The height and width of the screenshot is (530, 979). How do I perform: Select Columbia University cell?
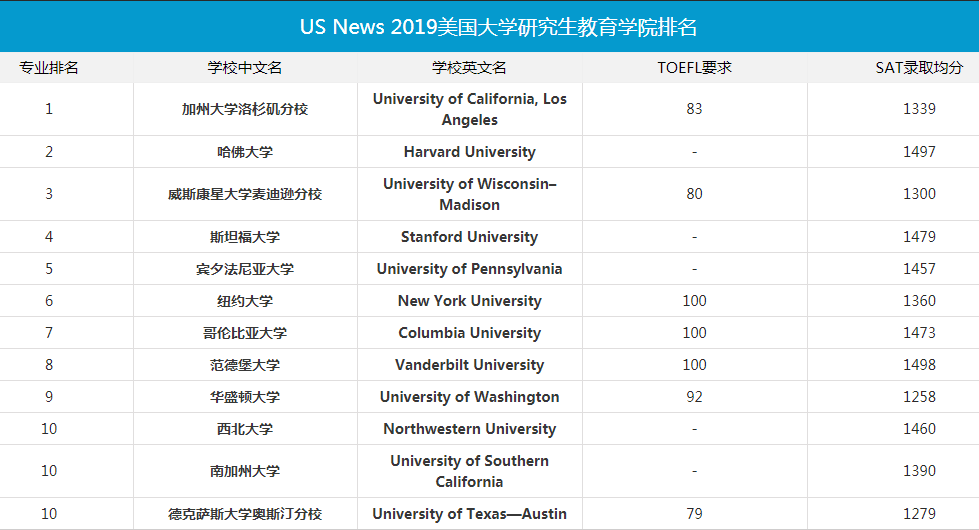click(x=470, y=333)
